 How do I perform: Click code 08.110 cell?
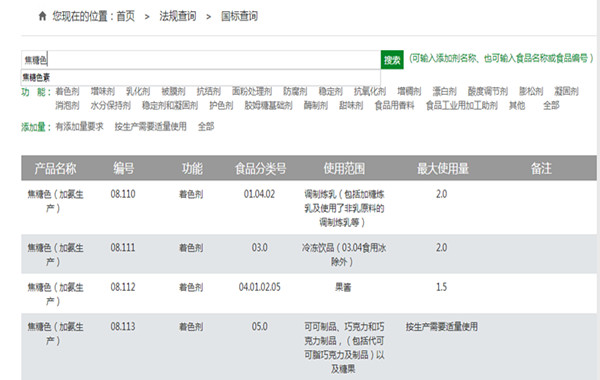123,194
